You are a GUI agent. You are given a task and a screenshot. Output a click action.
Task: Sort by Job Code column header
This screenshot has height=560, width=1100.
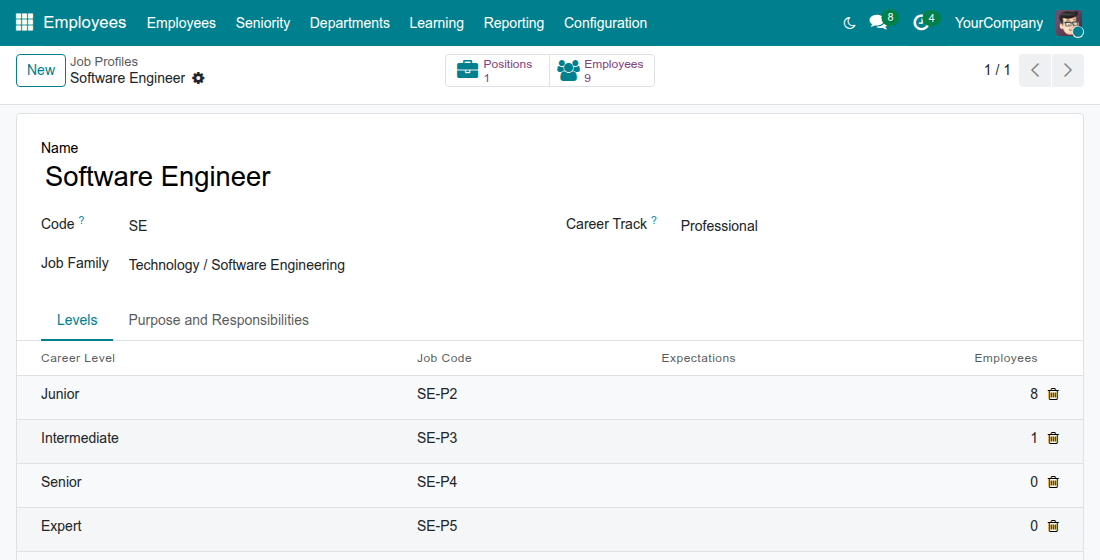click(x=444, y=359)
